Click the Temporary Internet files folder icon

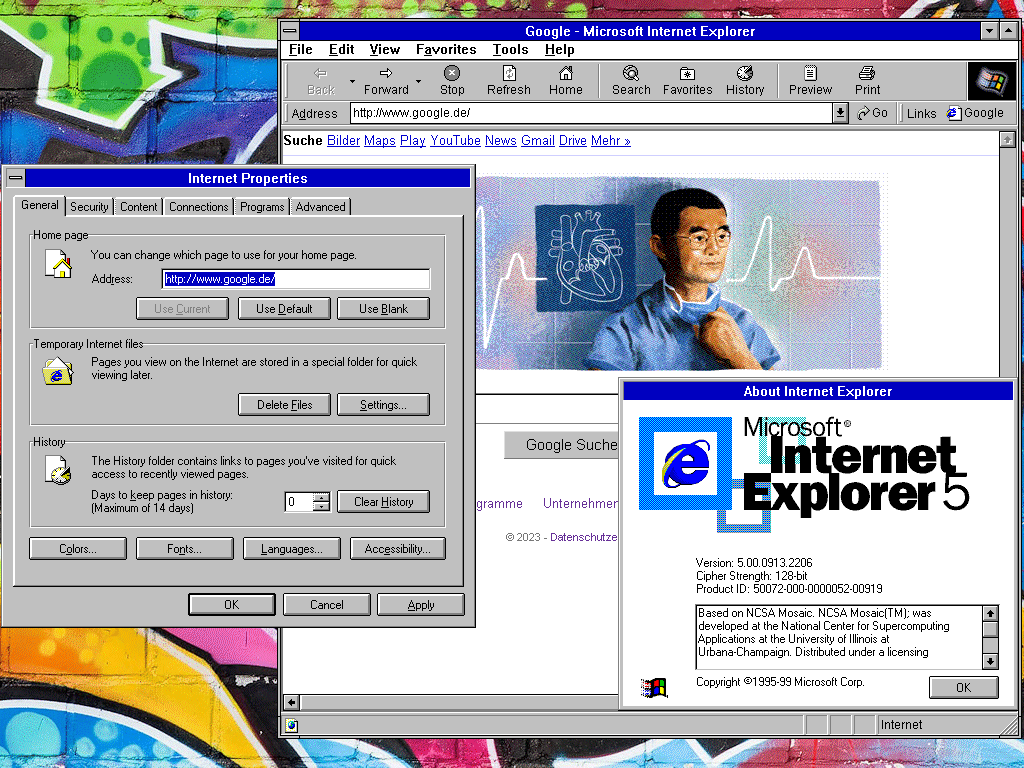click(57, 371)
